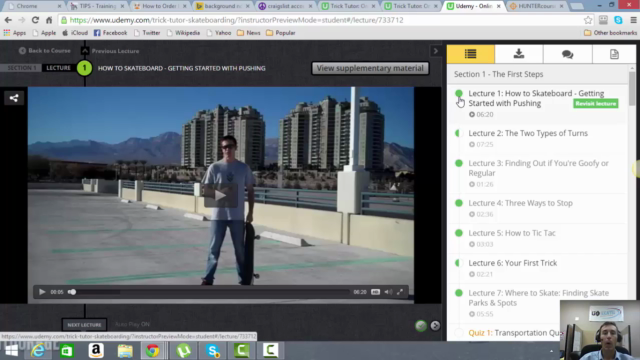Open Lecture 7: Where to Skate

coord(538,298)
